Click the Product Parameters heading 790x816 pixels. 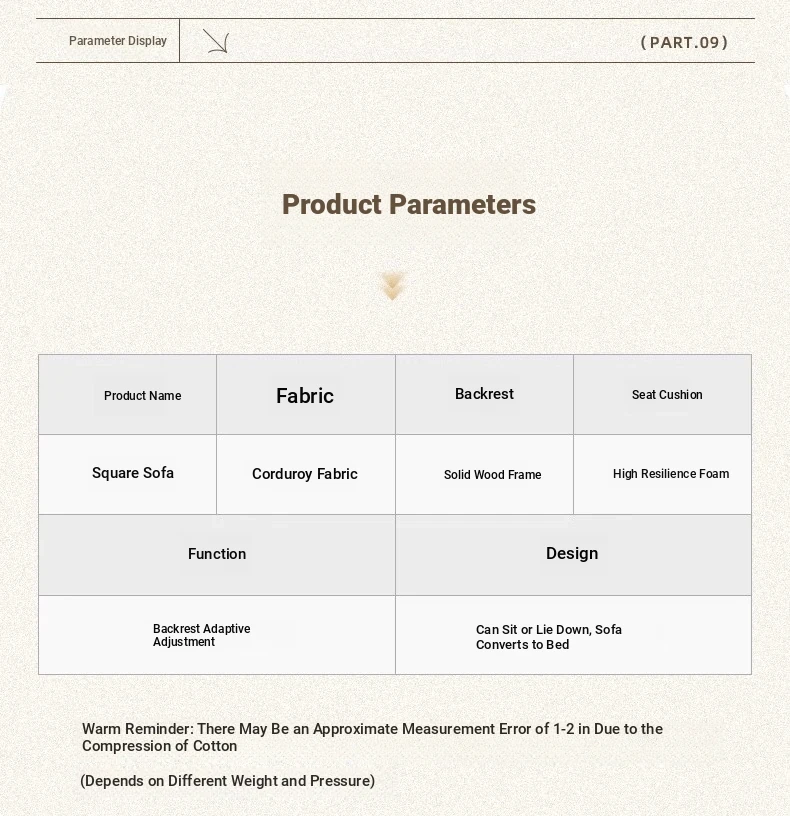click(409, 204)
